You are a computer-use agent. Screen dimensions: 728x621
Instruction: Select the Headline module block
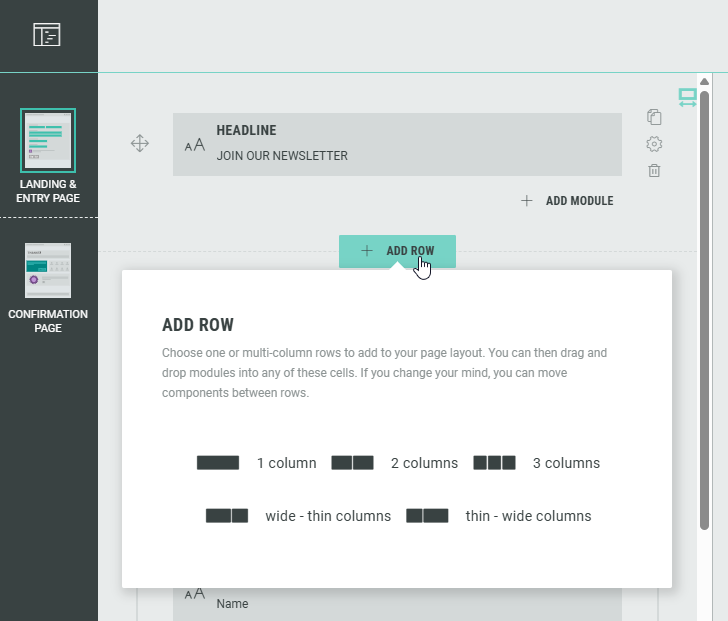(x=397, y=144)
